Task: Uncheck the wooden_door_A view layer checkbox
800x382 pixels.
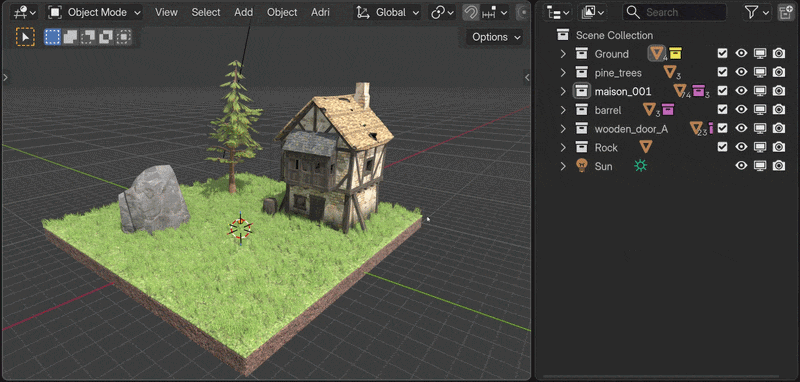Action: (x=722, y=128)
